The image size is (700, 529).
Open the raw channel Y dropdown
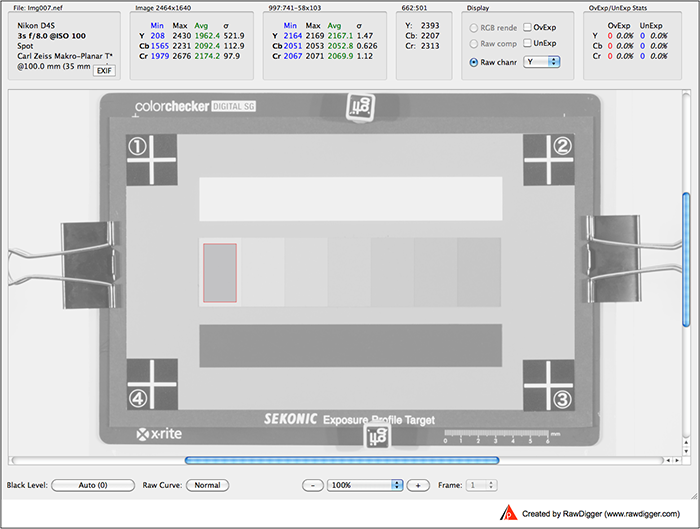(542, 62)
